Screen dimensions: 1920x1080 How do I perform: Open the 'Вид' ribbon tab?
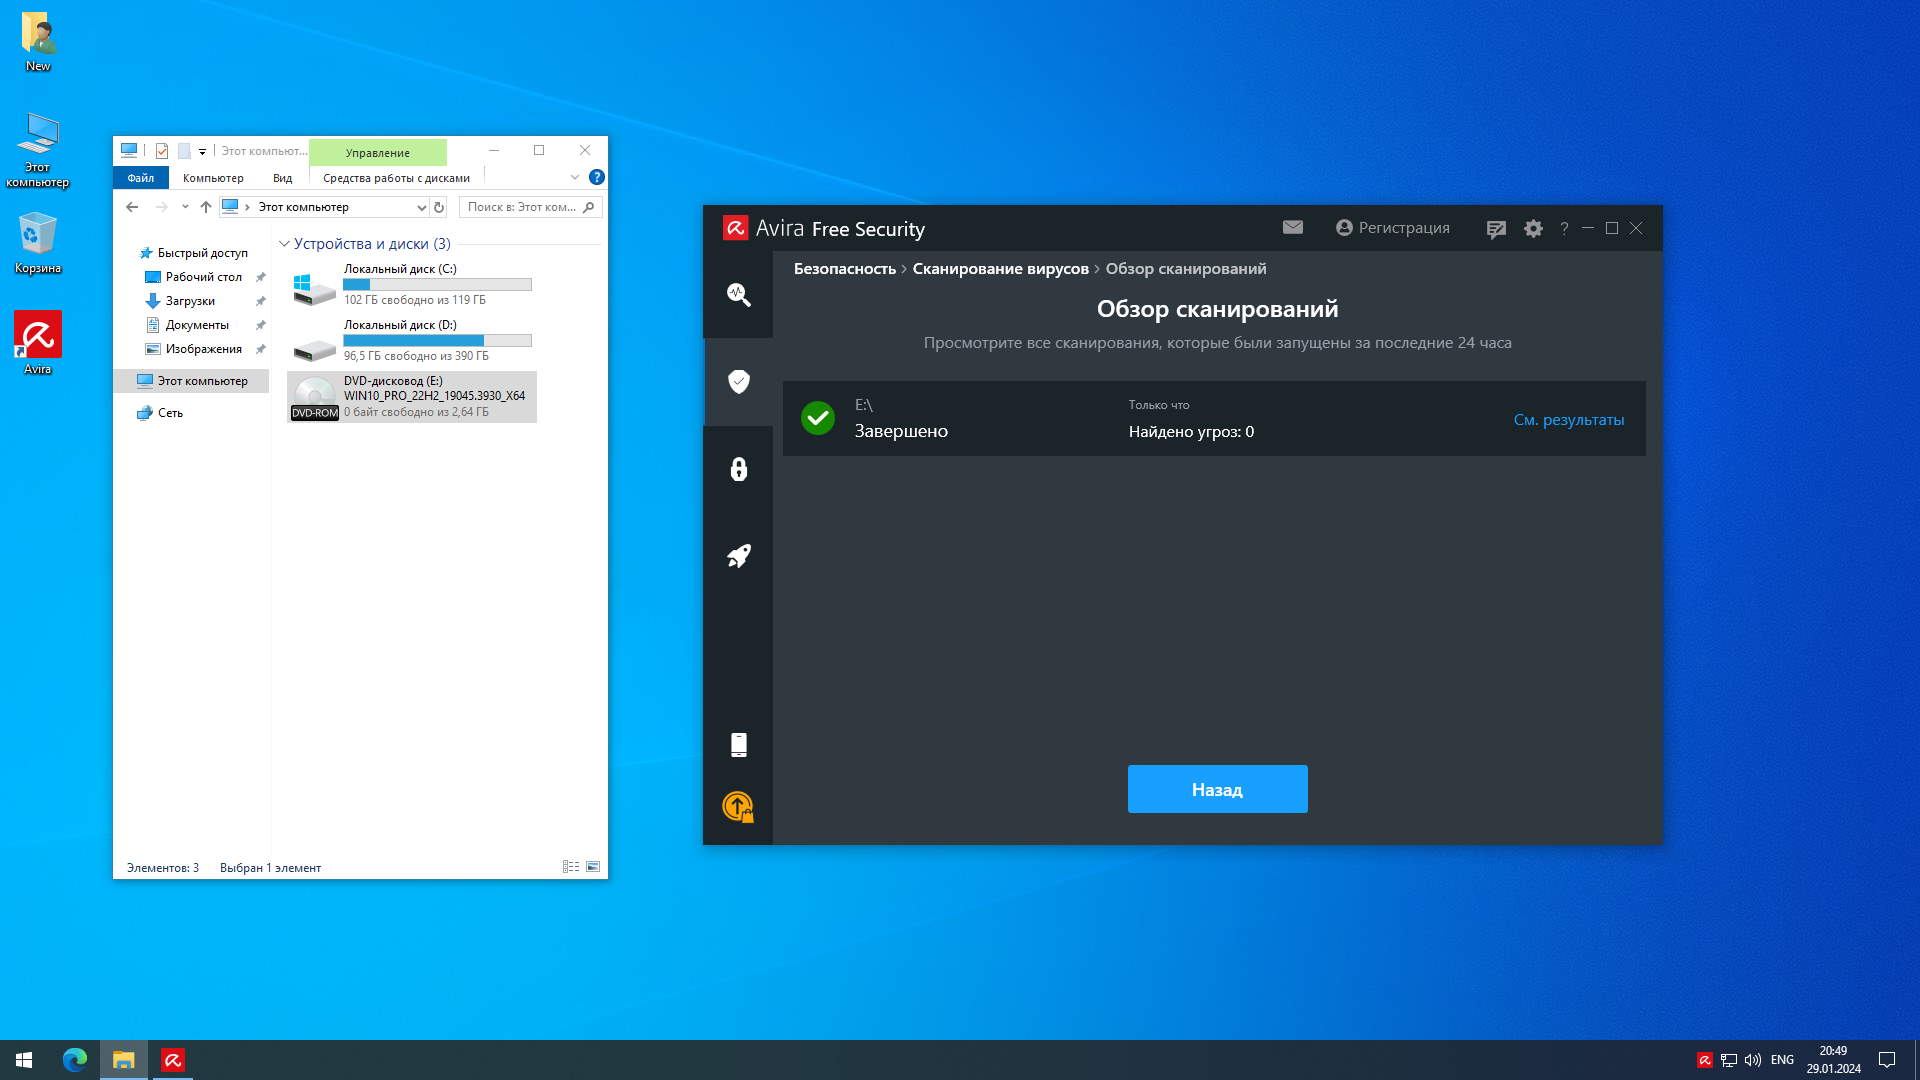(282, 178)
